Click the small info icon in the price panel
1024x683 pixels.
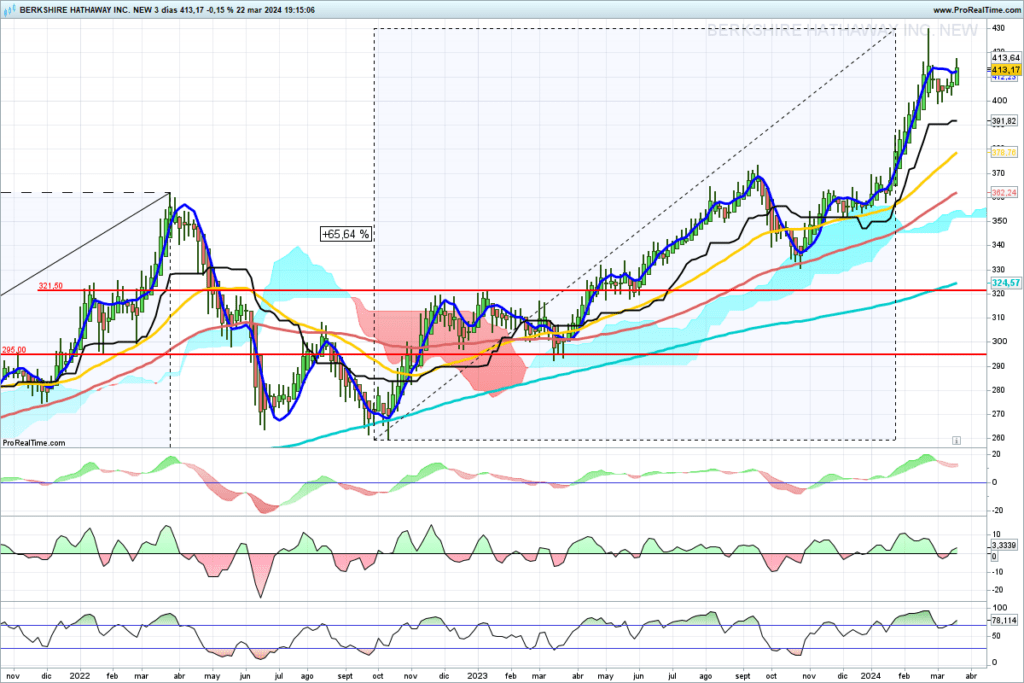click(x=956, y=441)
